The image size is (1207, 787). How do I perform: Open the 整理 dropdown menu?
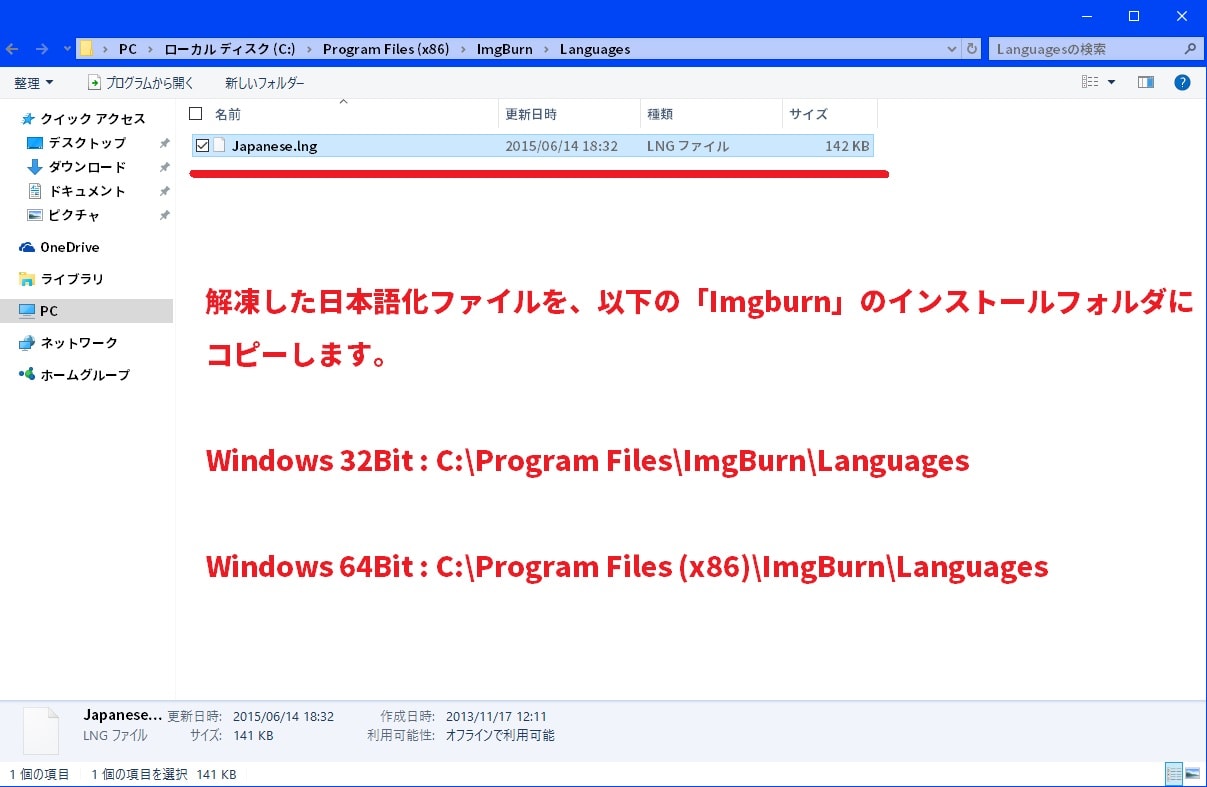click(x=34, y=83)
